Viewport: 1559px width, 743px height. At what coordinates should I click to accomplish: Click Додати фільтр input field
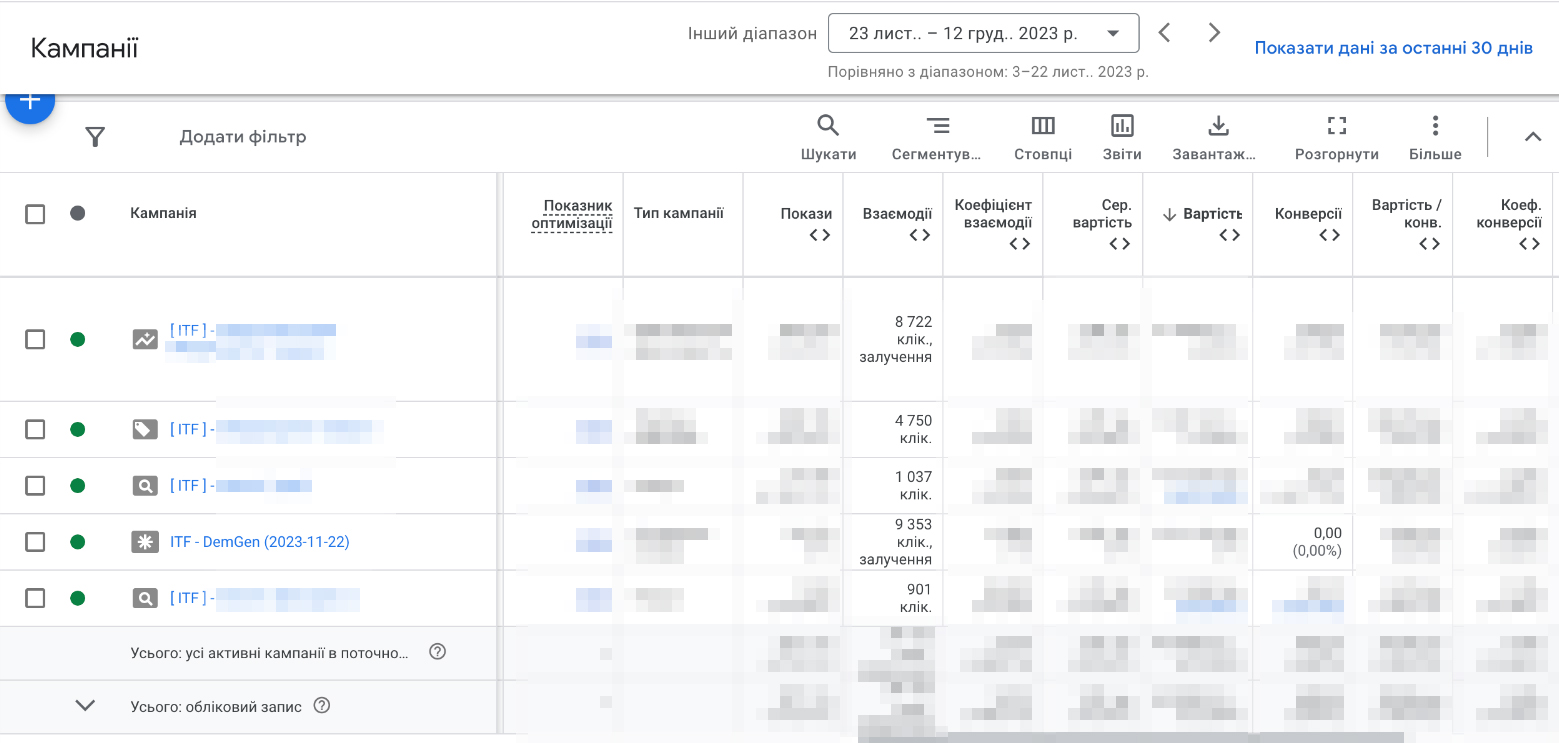[243, 137]
